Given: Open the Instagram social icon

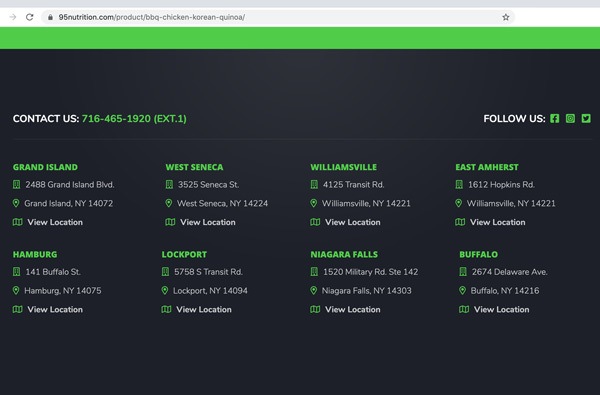Looking at the screenshot, I should pyautogui.click(x=570, y=119).
